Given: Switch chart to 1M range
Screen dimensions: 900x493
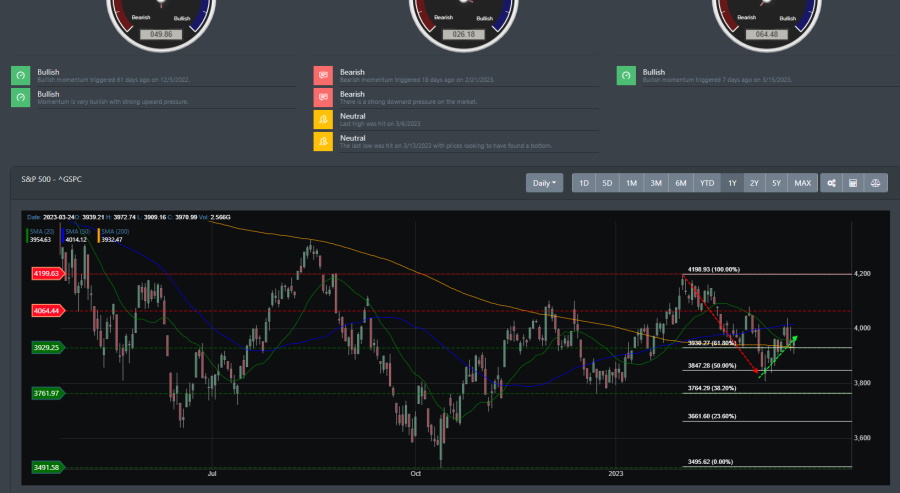Looking at the screenshot, I should click(x=631, y=183).
